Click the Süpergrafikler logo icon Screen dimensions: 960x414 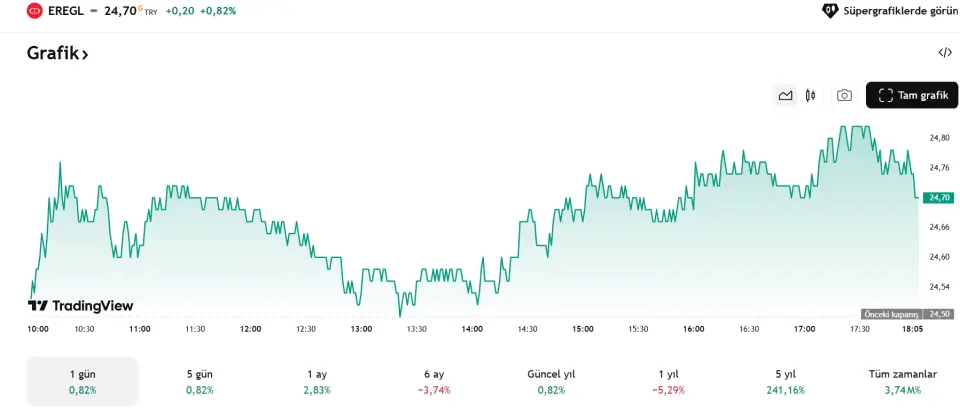(829, 11)
